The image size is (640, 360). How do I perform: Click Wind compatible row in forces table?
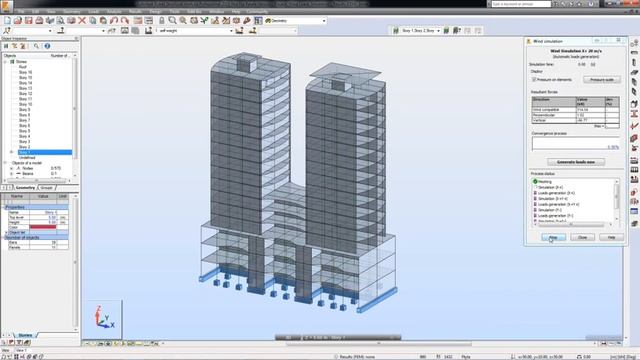click(575, 110)
